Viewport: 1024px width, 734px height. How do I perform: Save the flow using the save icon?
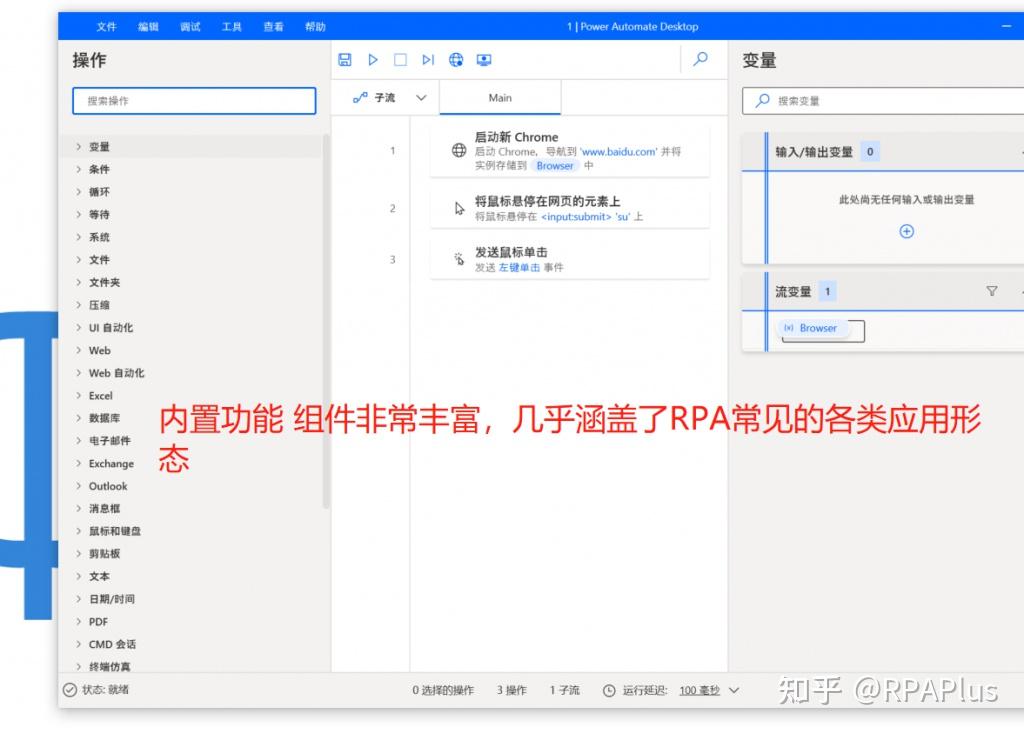(345, 60)
